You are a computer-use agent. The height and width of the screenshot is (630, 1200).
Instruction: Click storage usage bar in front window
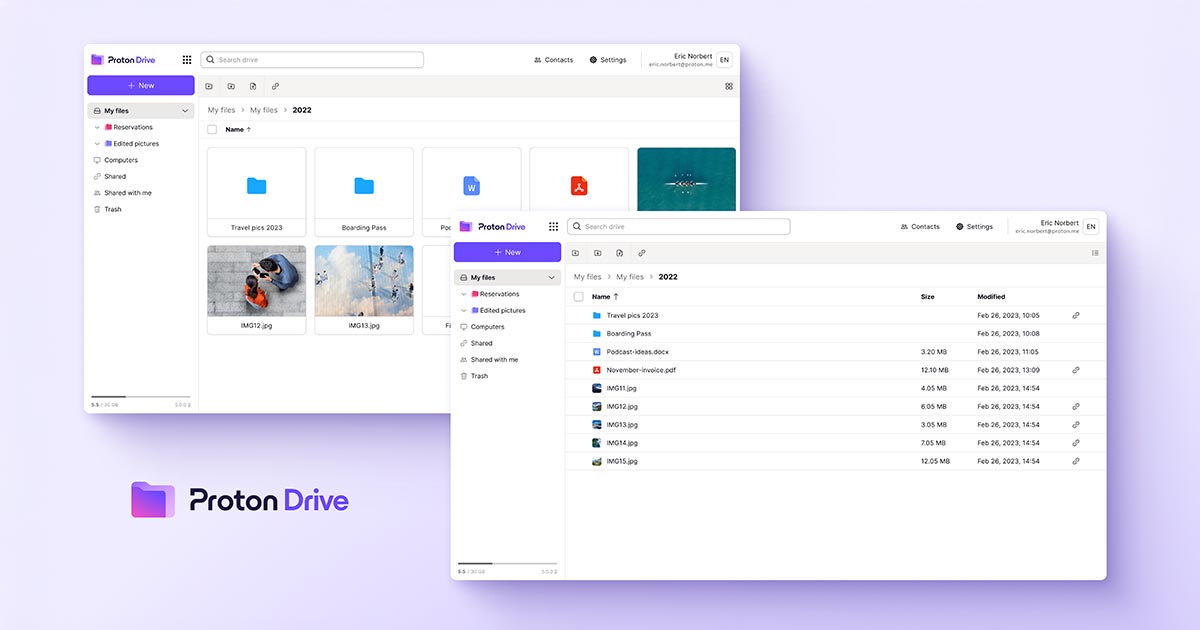pyautogui.click(x=507, y=564)
